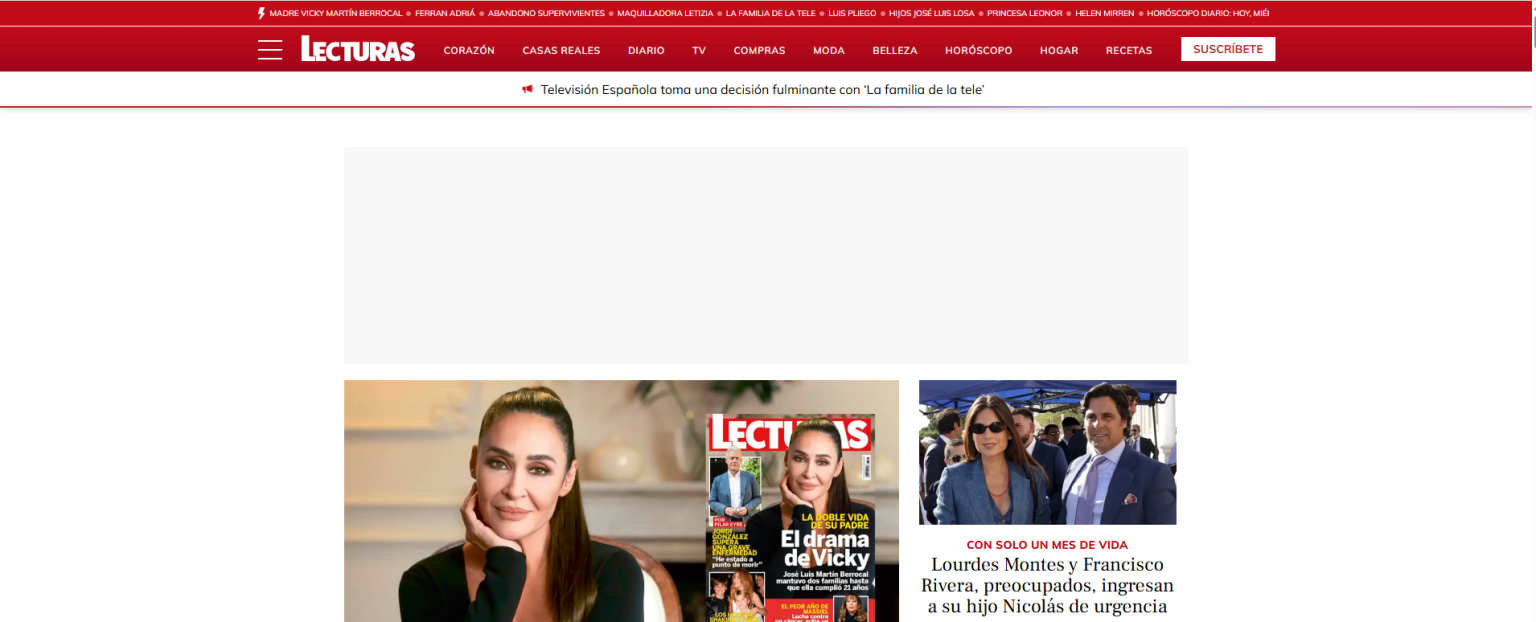The width and height of the screenshot is (1536, 622).
Task: Click the Maquilladora Letizia trending topic
Action: 665,13
